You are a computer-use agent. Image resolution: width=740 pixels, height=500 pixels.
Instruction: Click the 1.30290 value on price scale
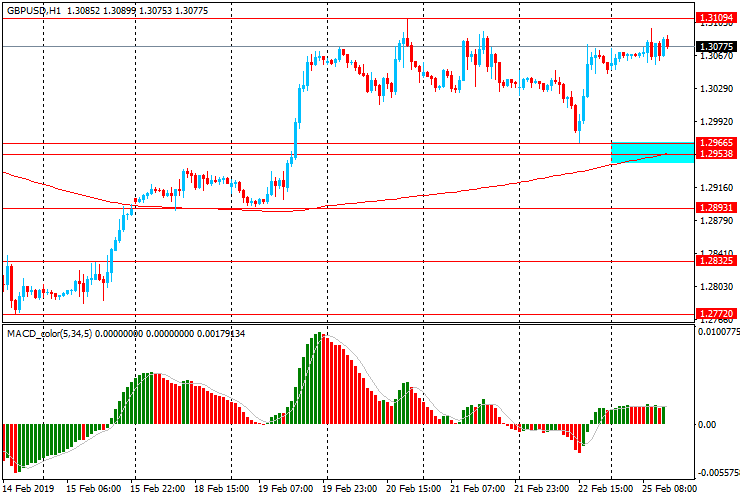click(716, 89)
